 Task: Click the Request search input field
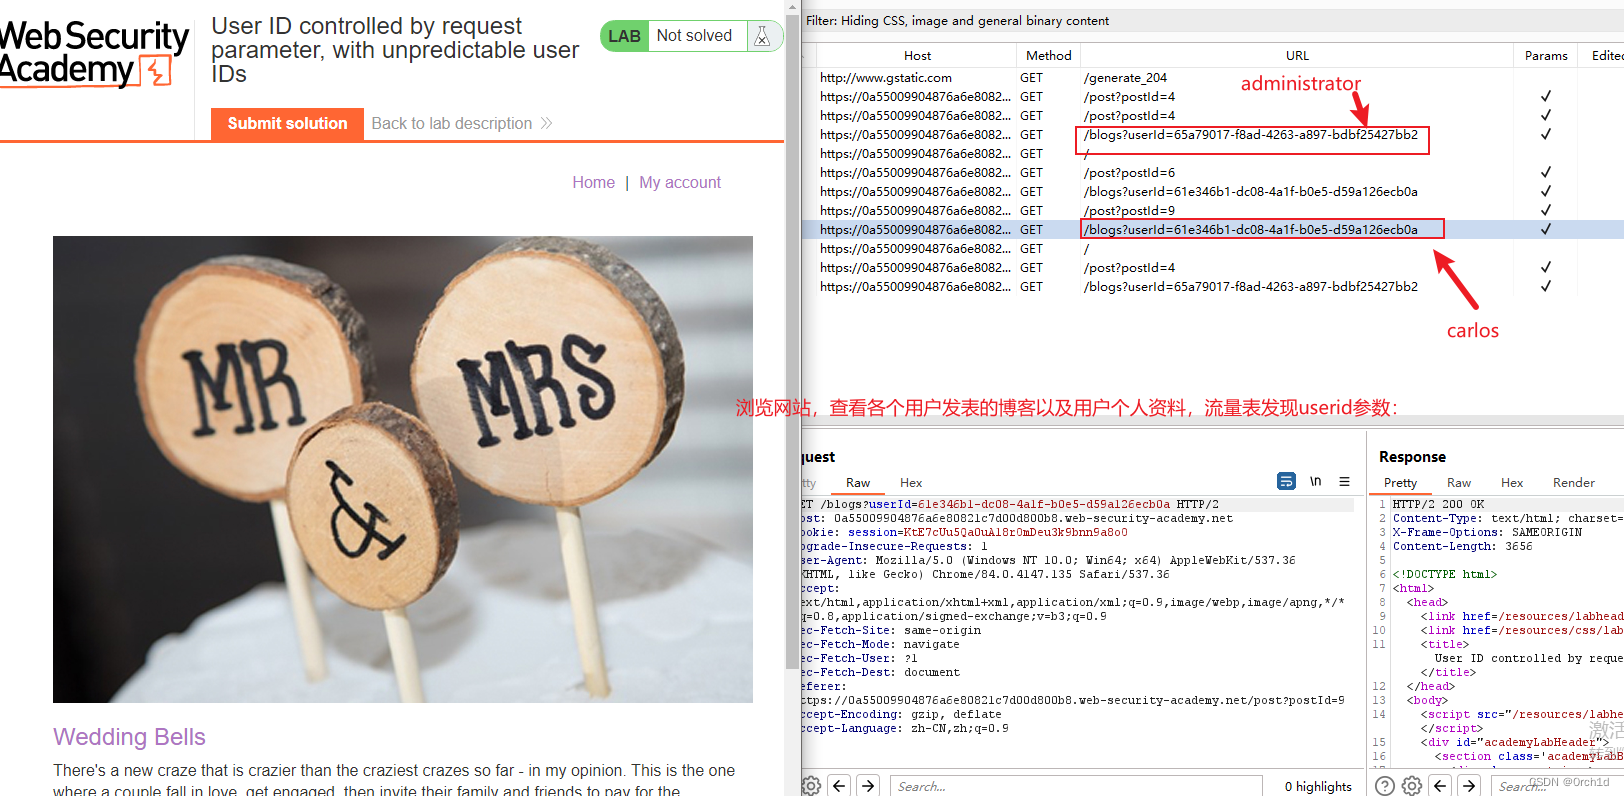(1076, 786)
